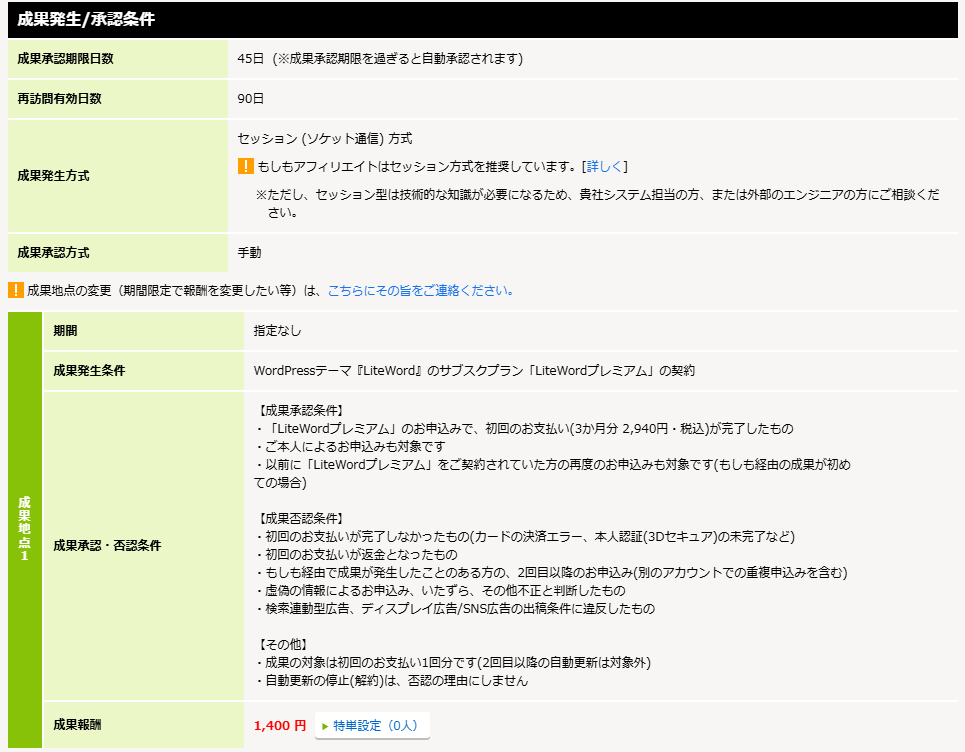This screenshot has height=752, width=965.
Task: Select the 45日 approval deadline value
Action: click(x=250, y=58)
